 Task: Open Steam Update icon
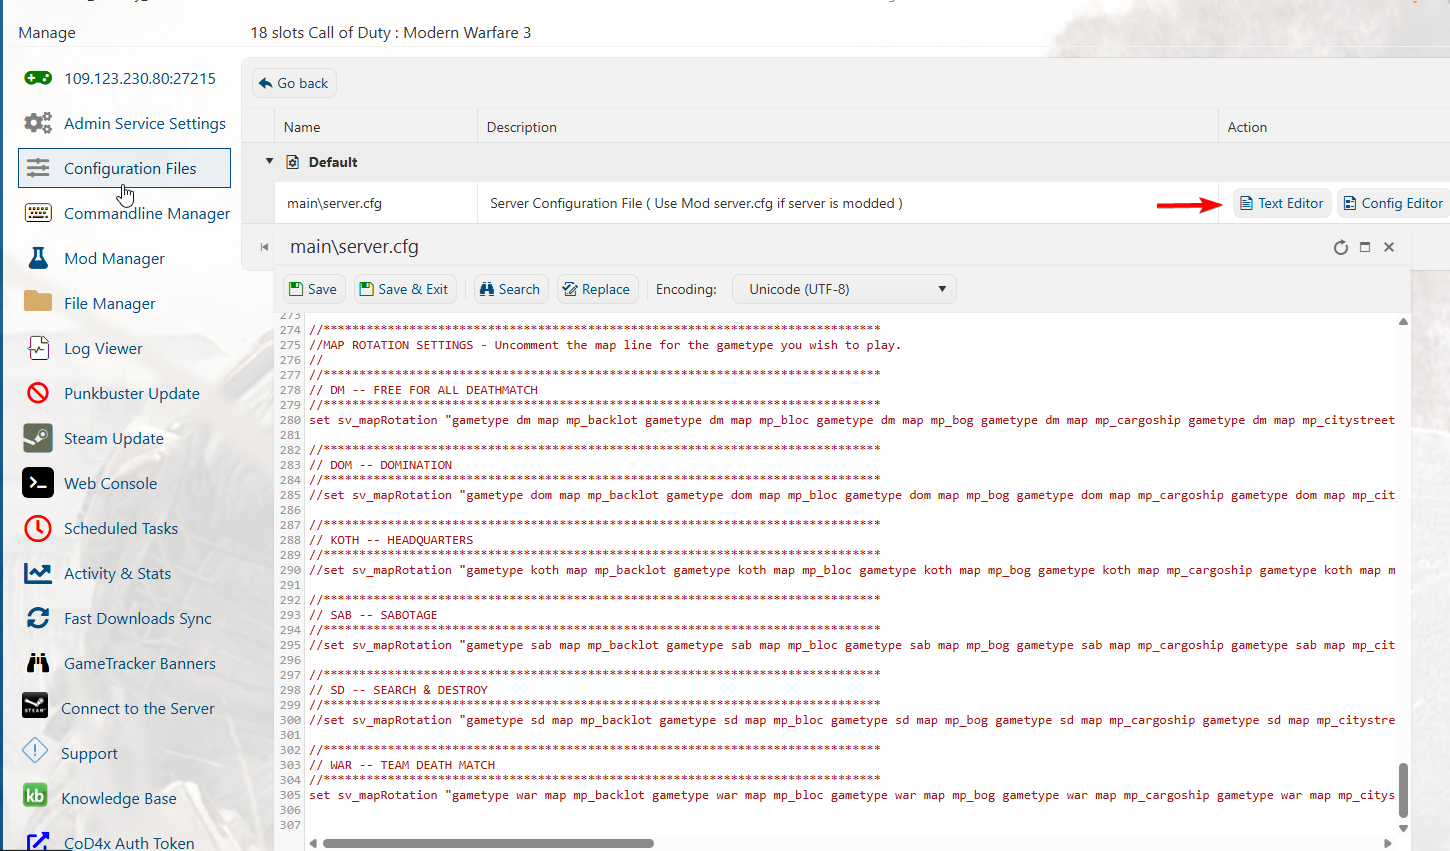[38, 438]
